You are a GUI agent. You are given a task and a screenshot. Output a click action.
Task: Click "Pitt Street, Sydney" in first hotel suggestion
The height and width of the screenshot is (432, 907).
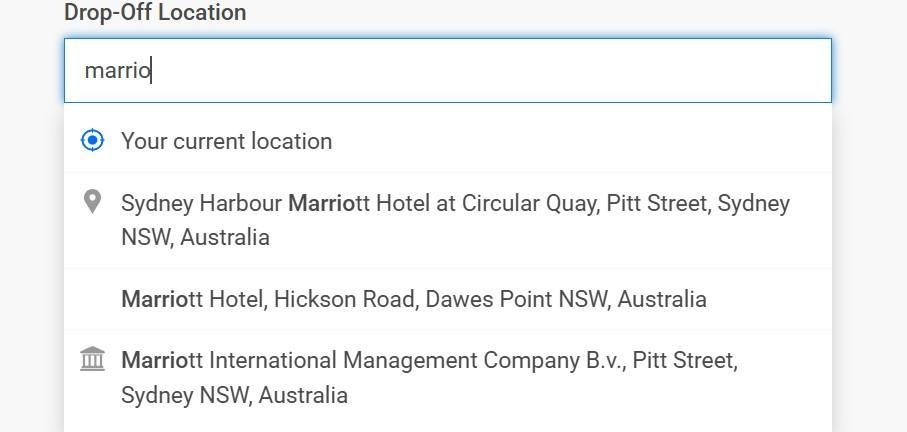(x=698, y=204)
